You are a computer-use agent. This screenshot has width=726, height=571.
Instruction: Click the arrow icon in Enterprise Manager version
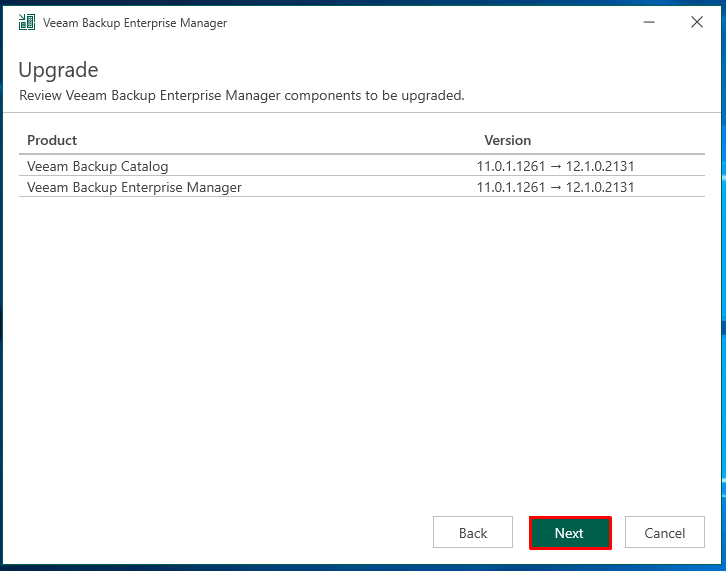pyautogui.click(x=556, y=188)
